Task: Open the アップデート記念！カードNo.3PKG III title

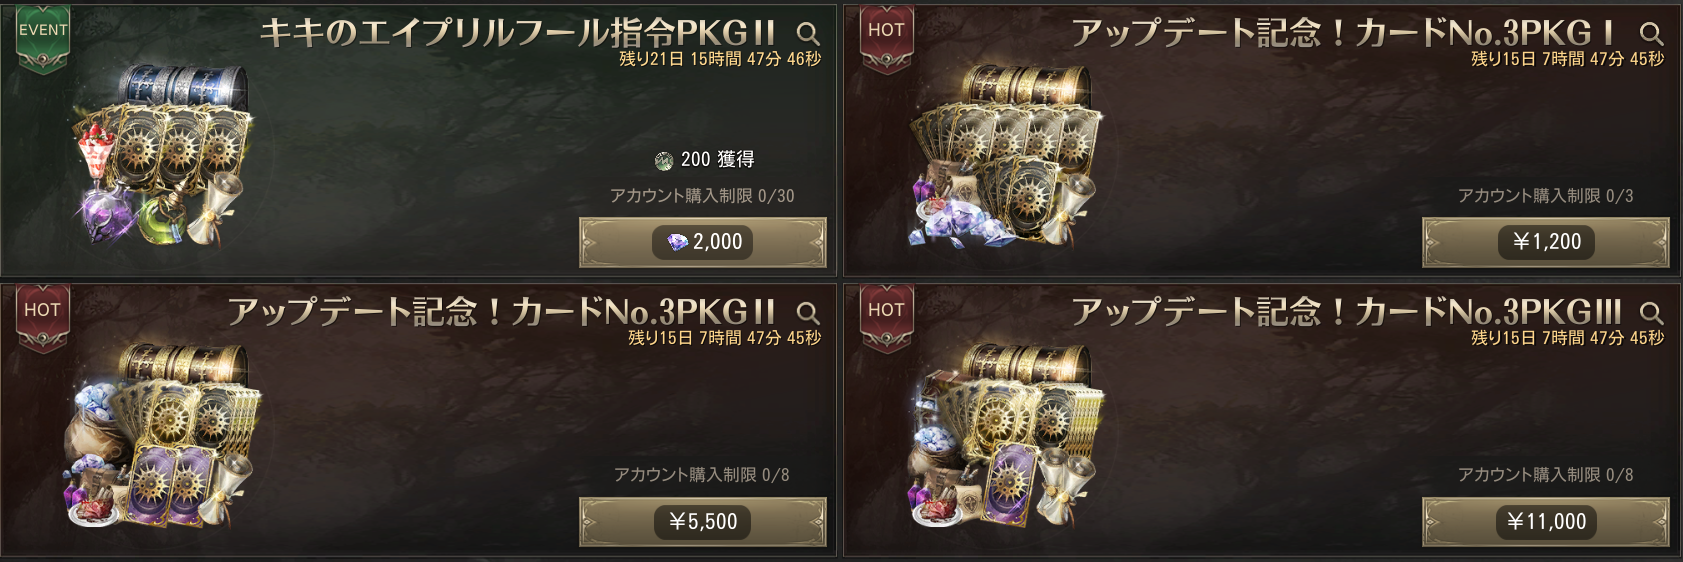Action: pyautogui.click(x=1346, y=312)
